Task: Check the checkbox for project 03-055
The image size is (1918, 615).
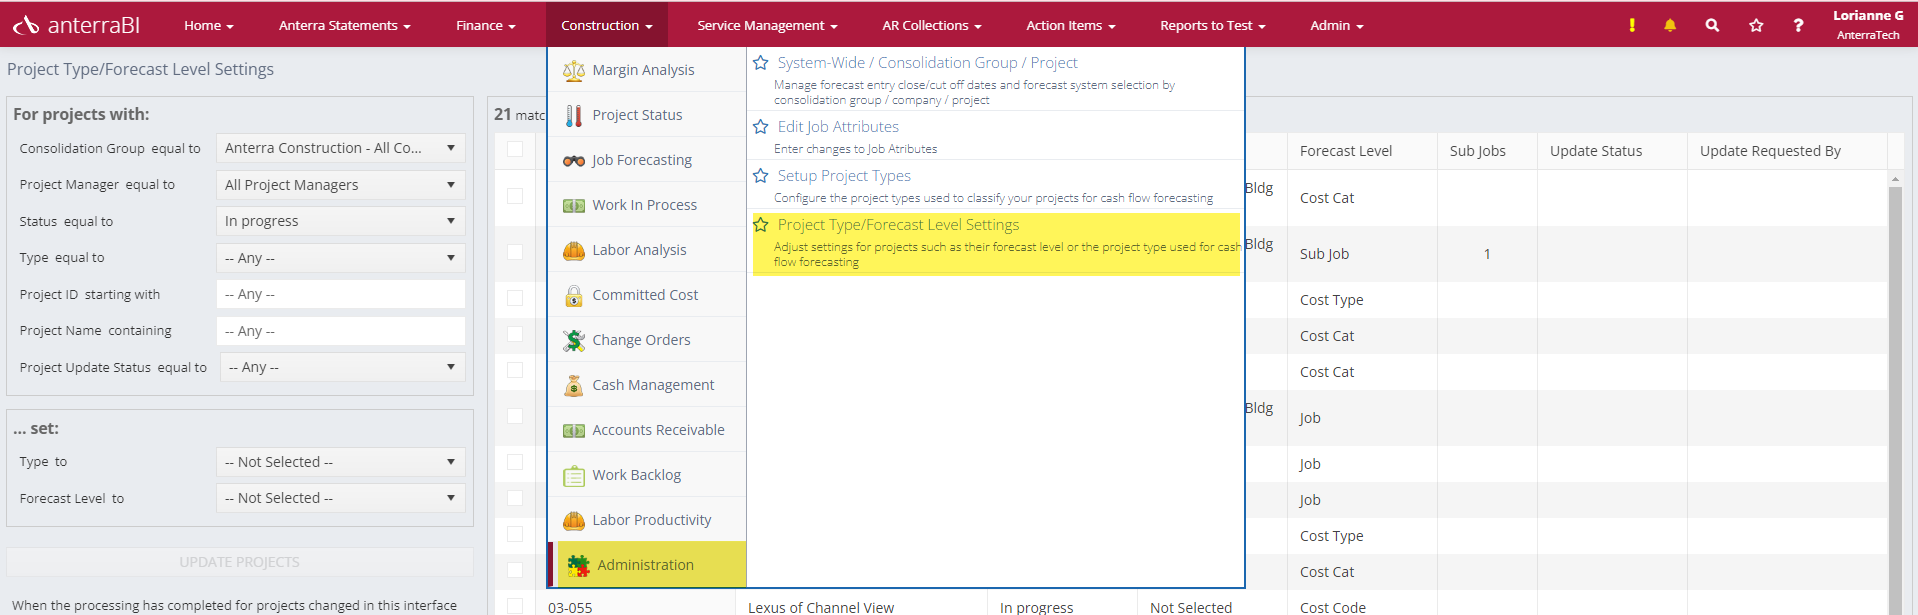Action: [515, 606]
